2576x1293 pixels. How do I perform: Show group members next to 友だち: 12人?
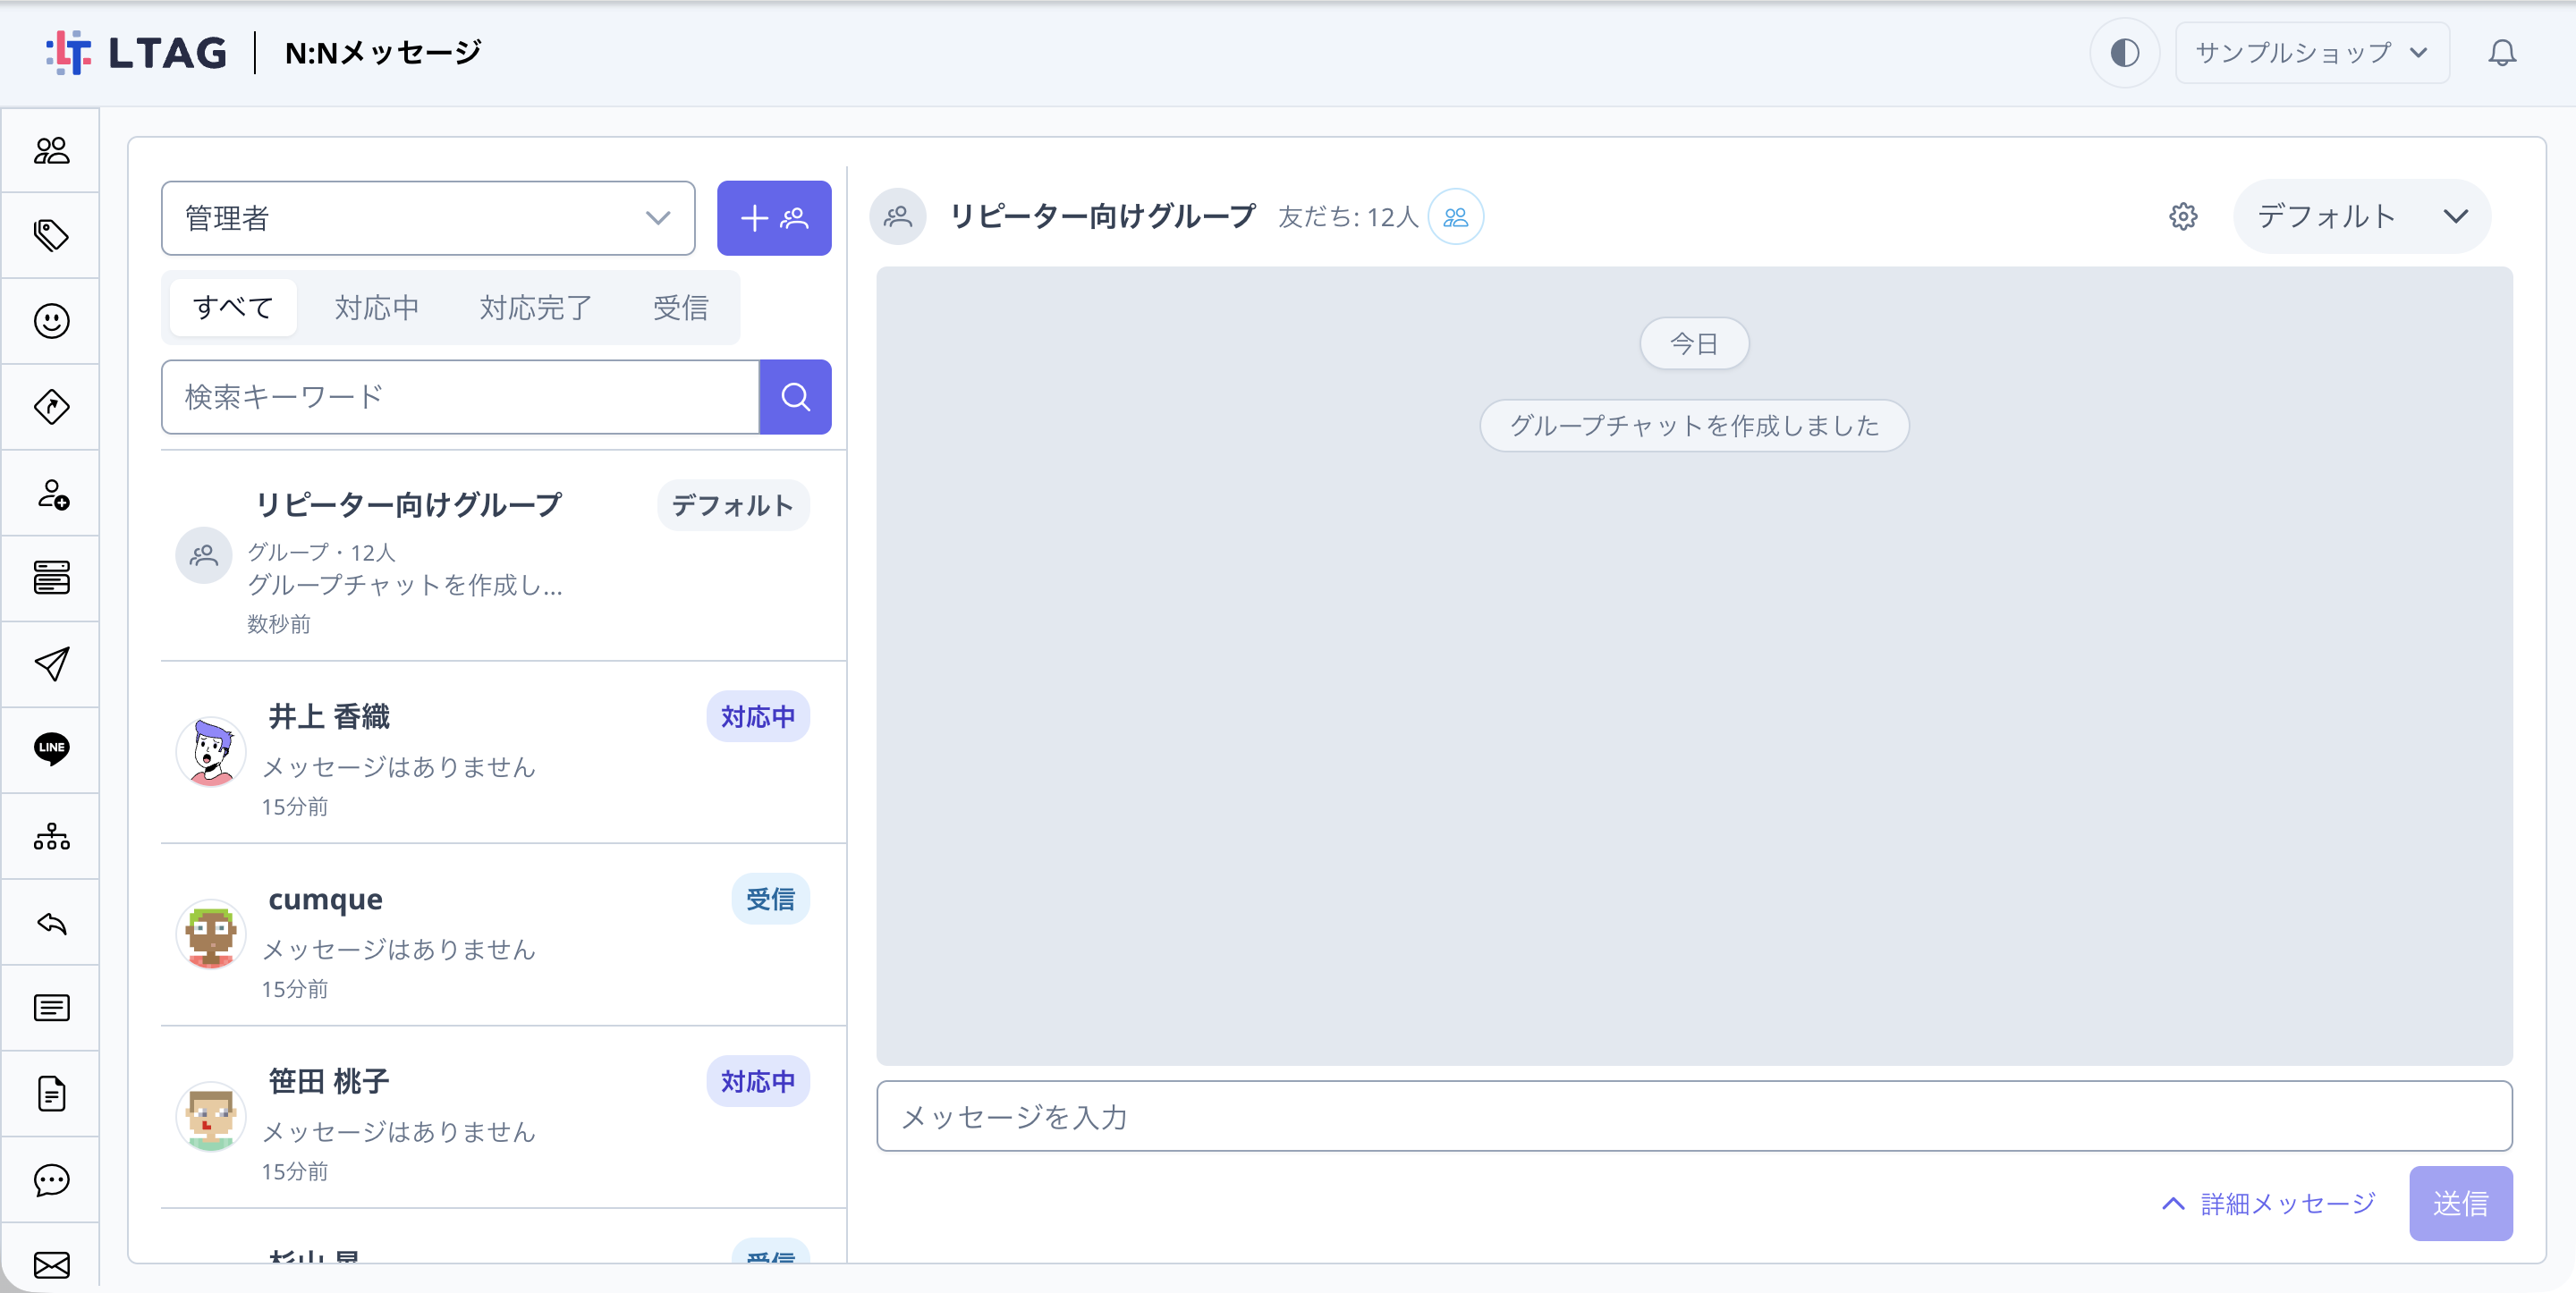point(1456,216)
